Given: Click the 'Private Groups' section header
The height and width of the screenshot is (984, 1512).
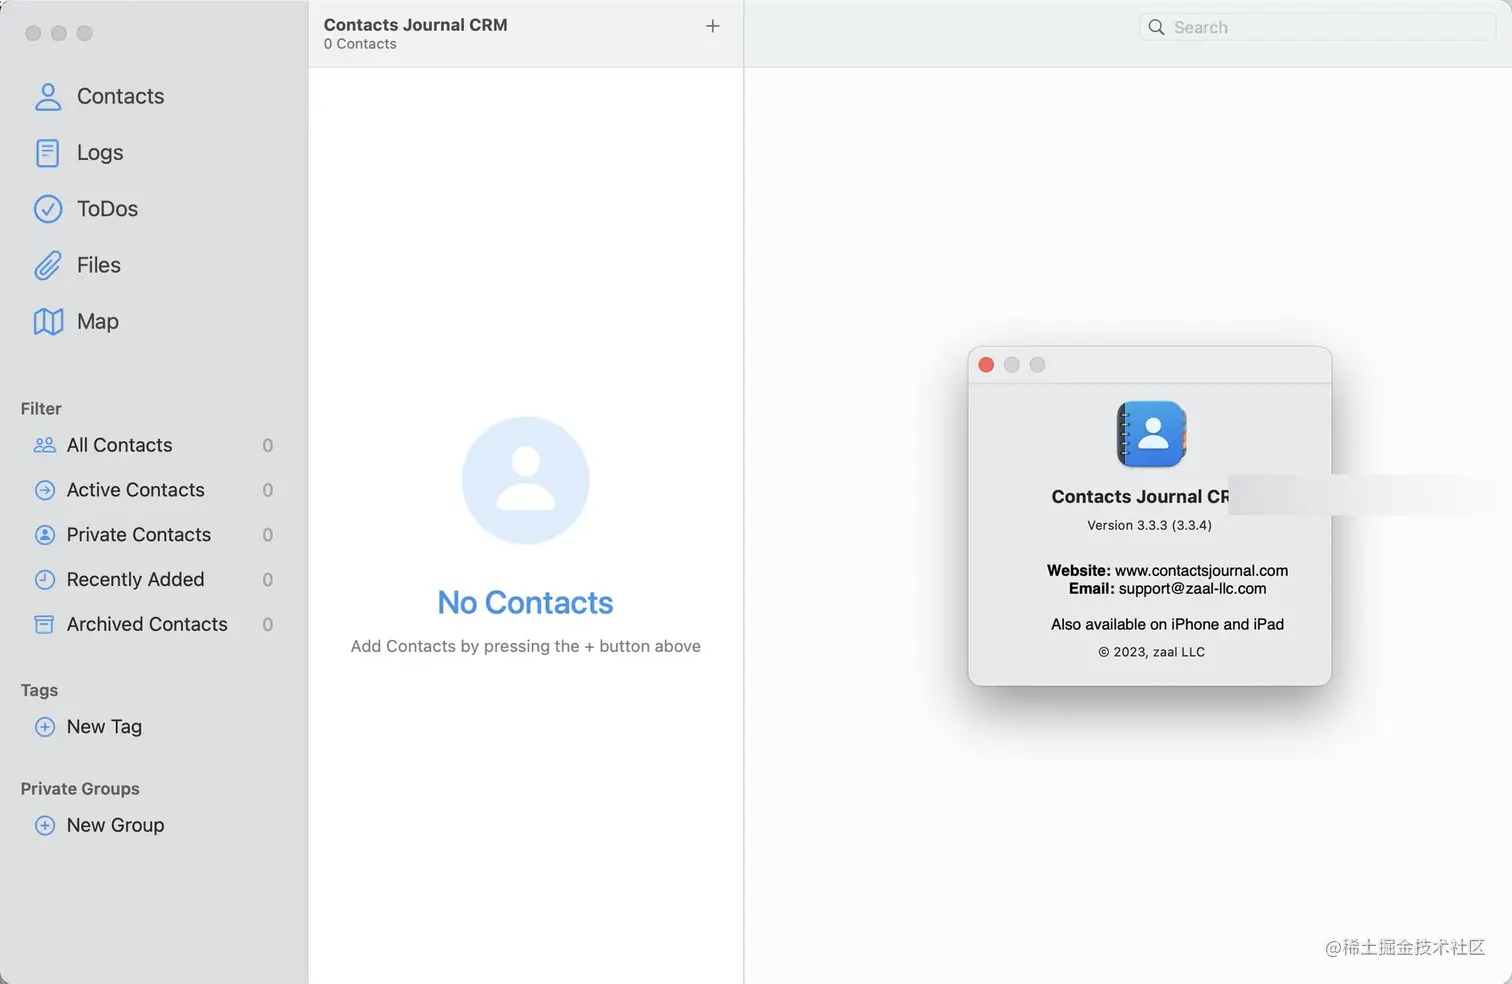Looking at the screenshot, I should [x=80, y=789].
